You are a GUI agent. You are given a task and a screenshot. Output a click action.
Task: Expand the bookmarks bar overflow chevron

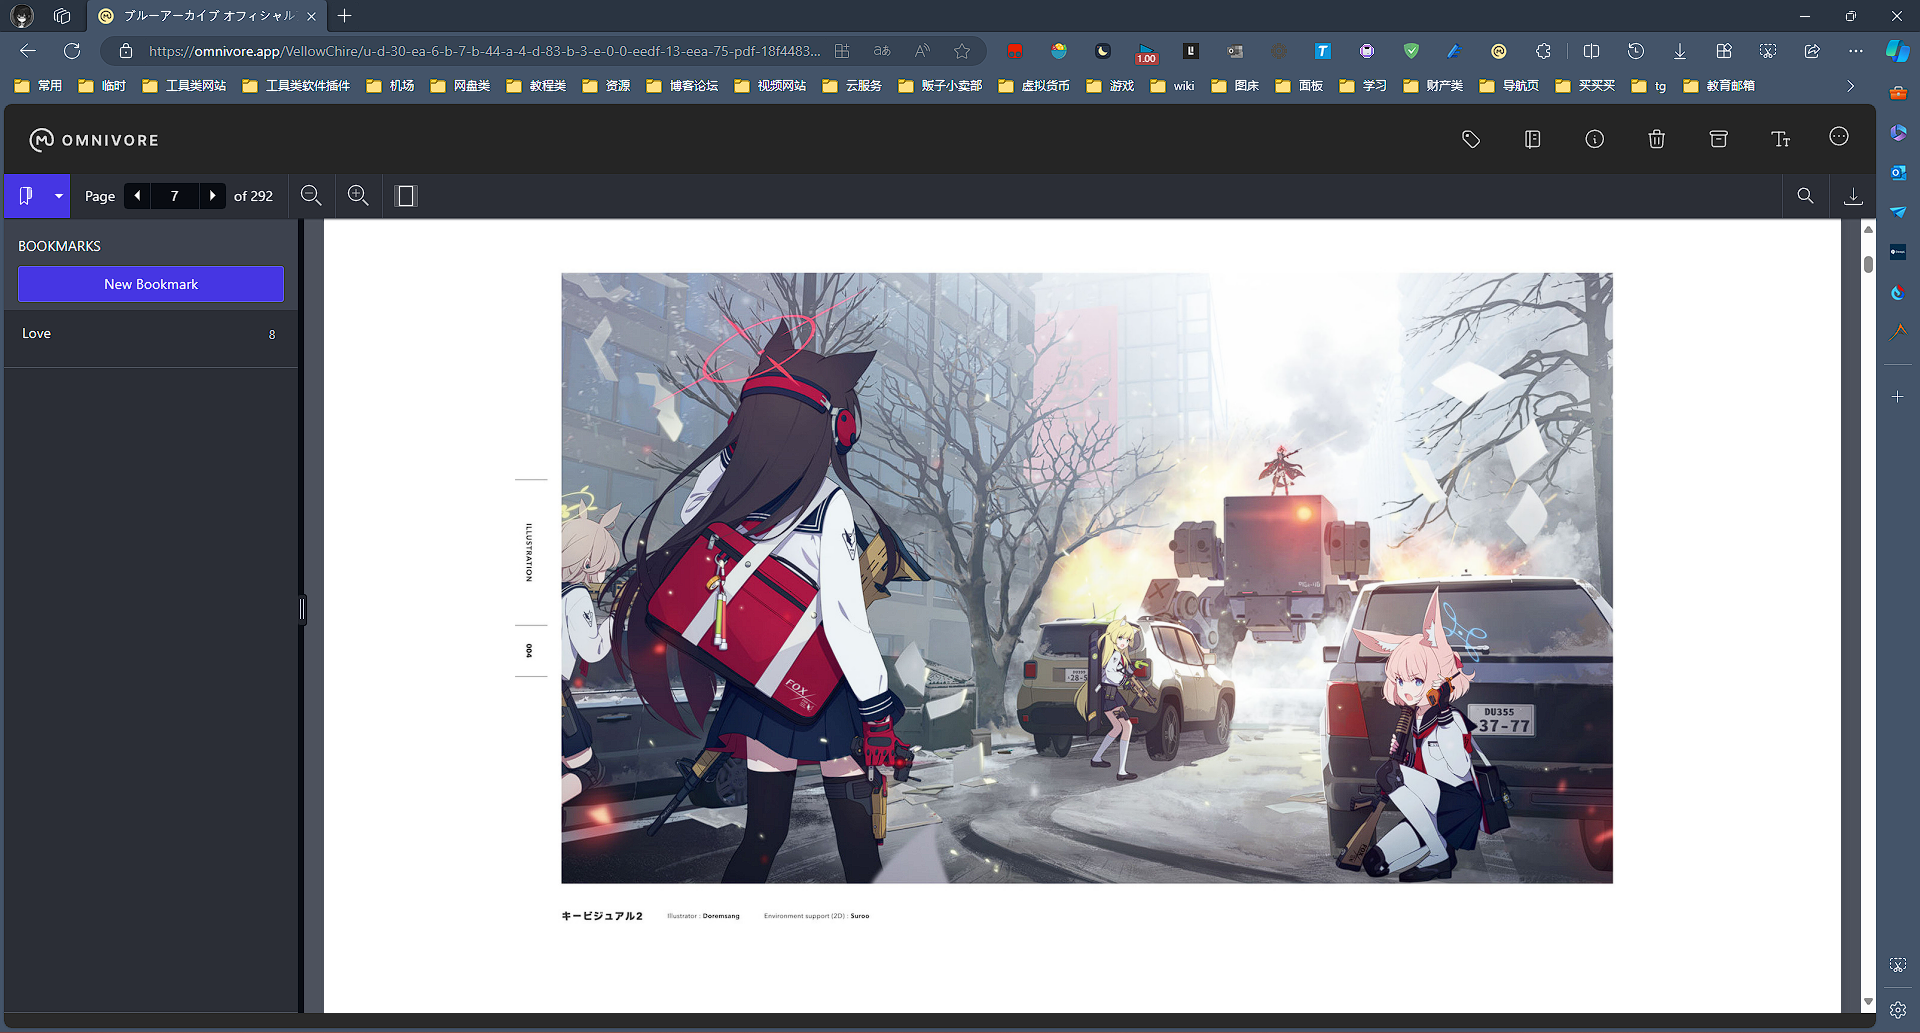click(1851, 86)
